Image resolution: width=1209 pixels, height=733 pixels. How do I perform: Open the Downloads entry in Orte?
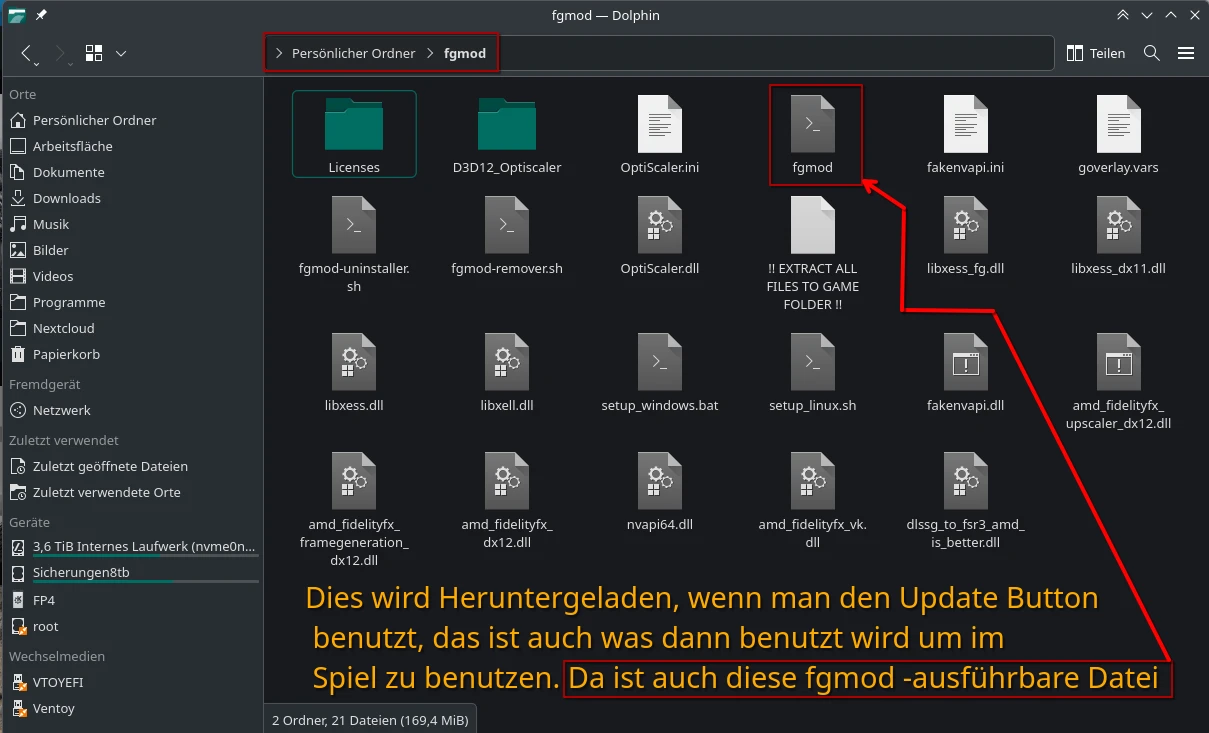point(66,198)
